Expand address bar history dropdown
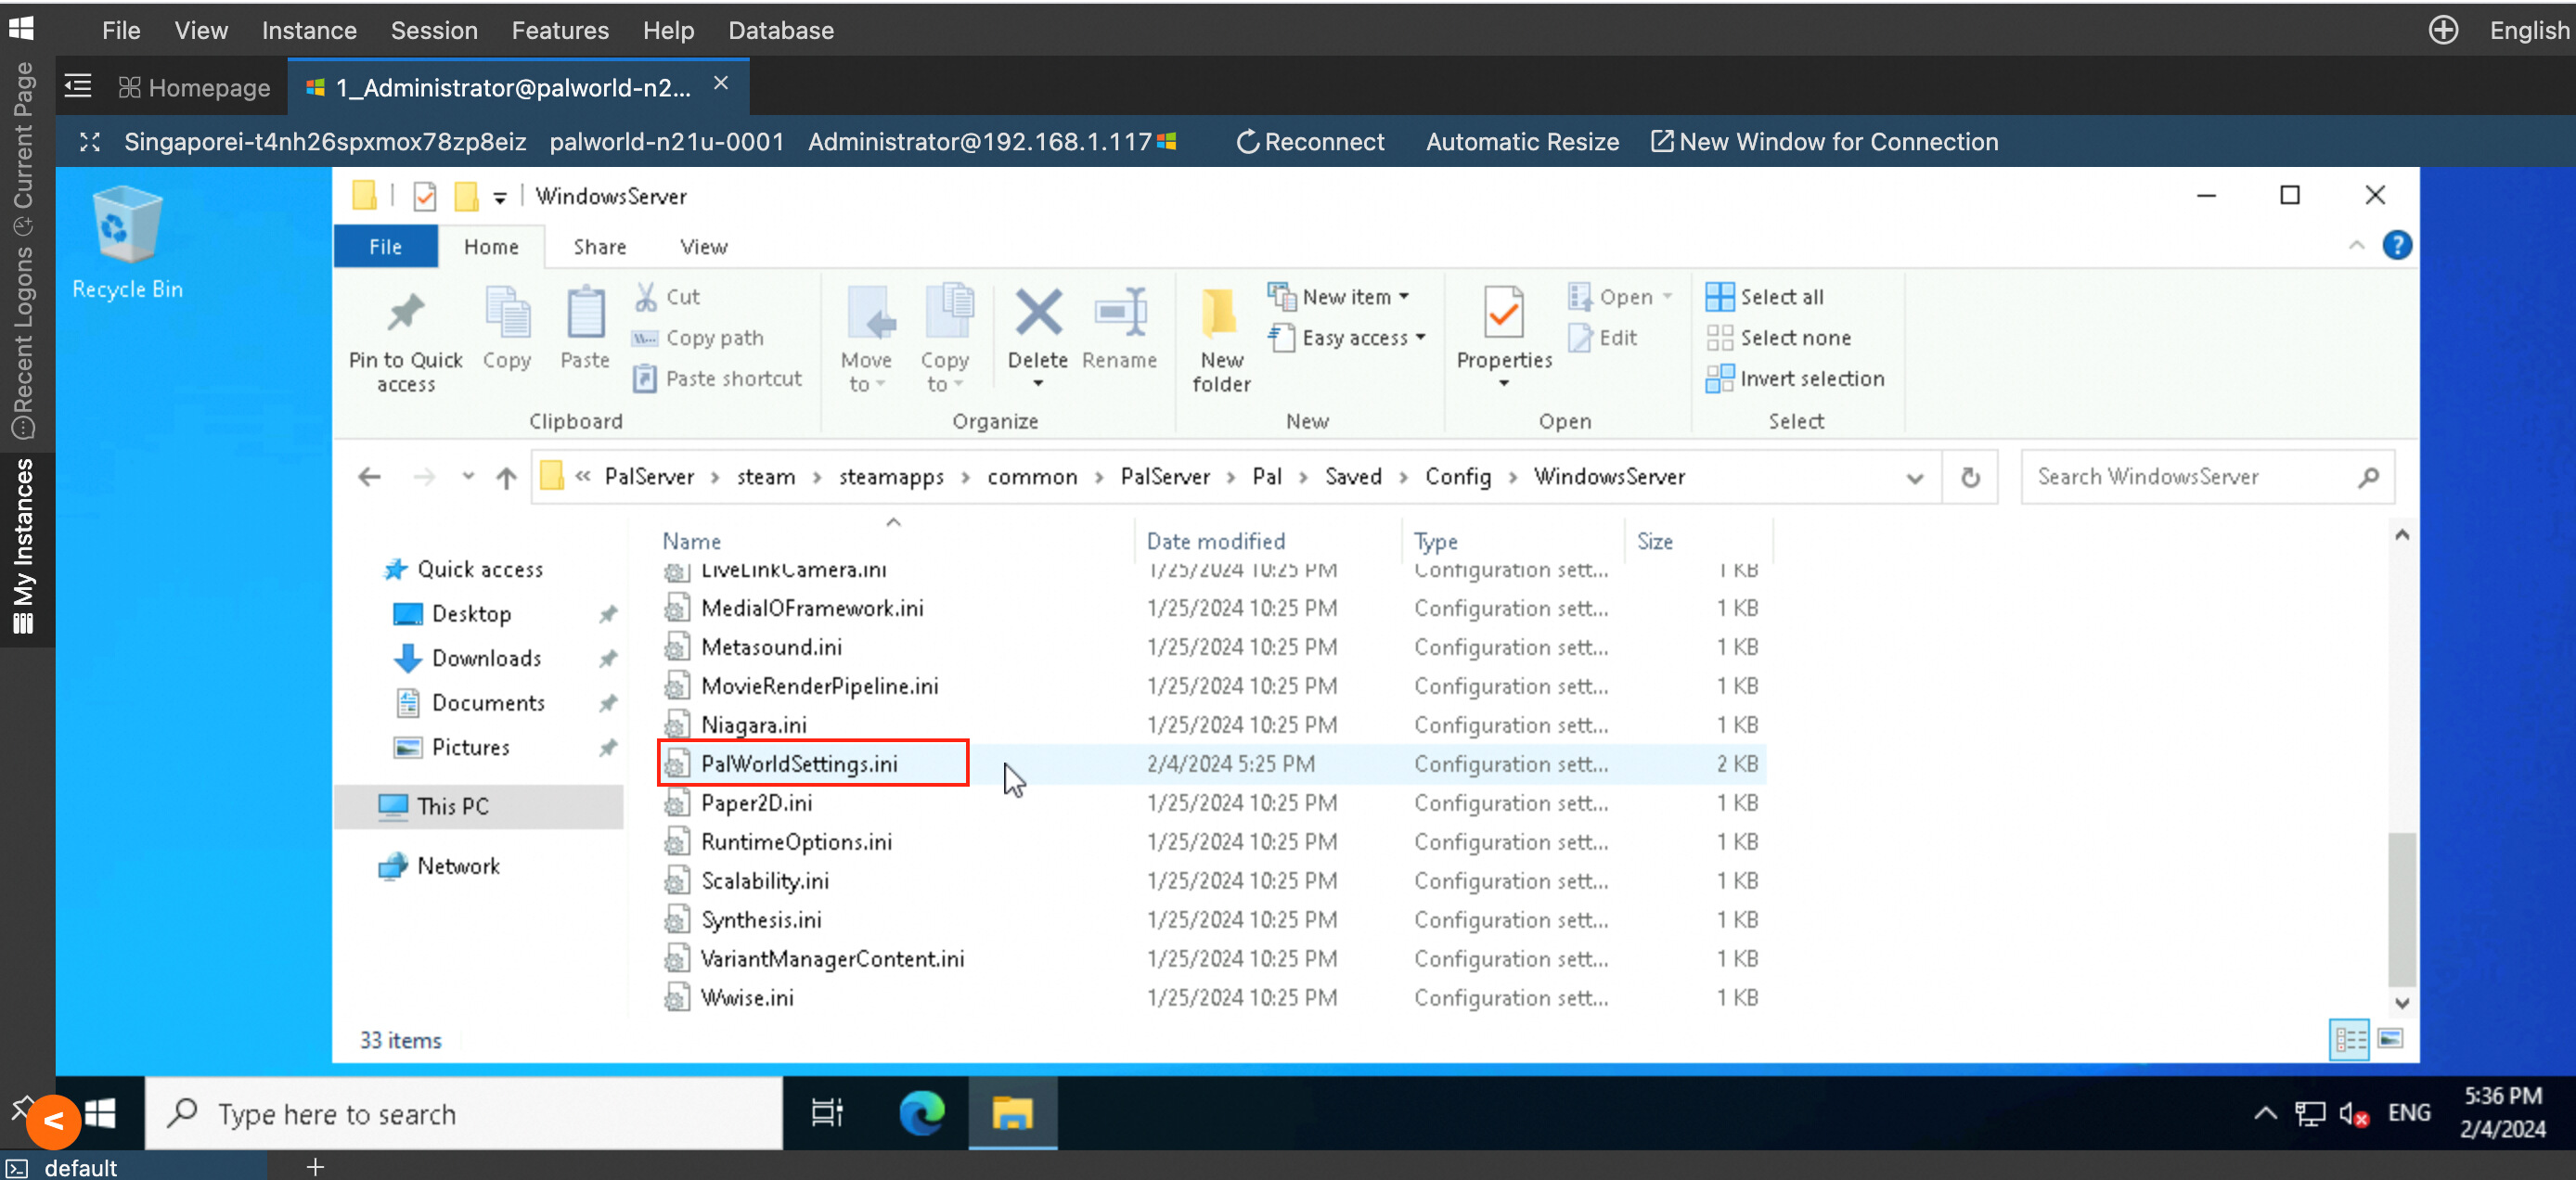 pyautogui.click(x=1914, y=478)
